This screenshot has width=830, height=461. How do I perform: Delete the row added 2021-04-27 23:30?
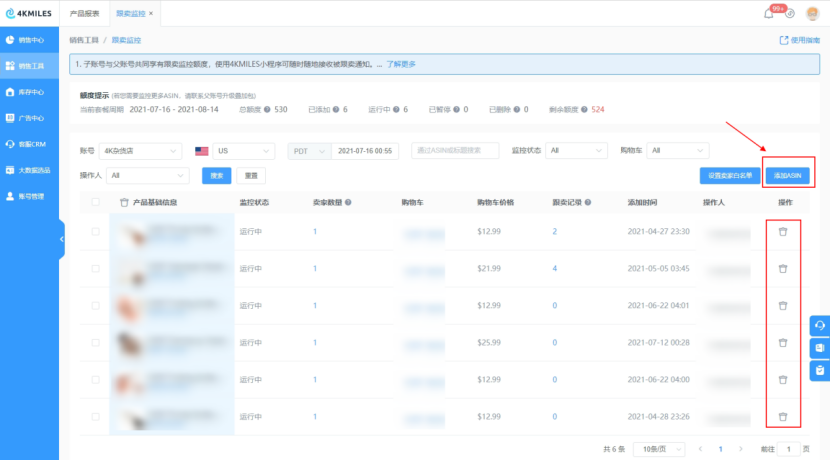pyautogui.click(x=783, y=231)
